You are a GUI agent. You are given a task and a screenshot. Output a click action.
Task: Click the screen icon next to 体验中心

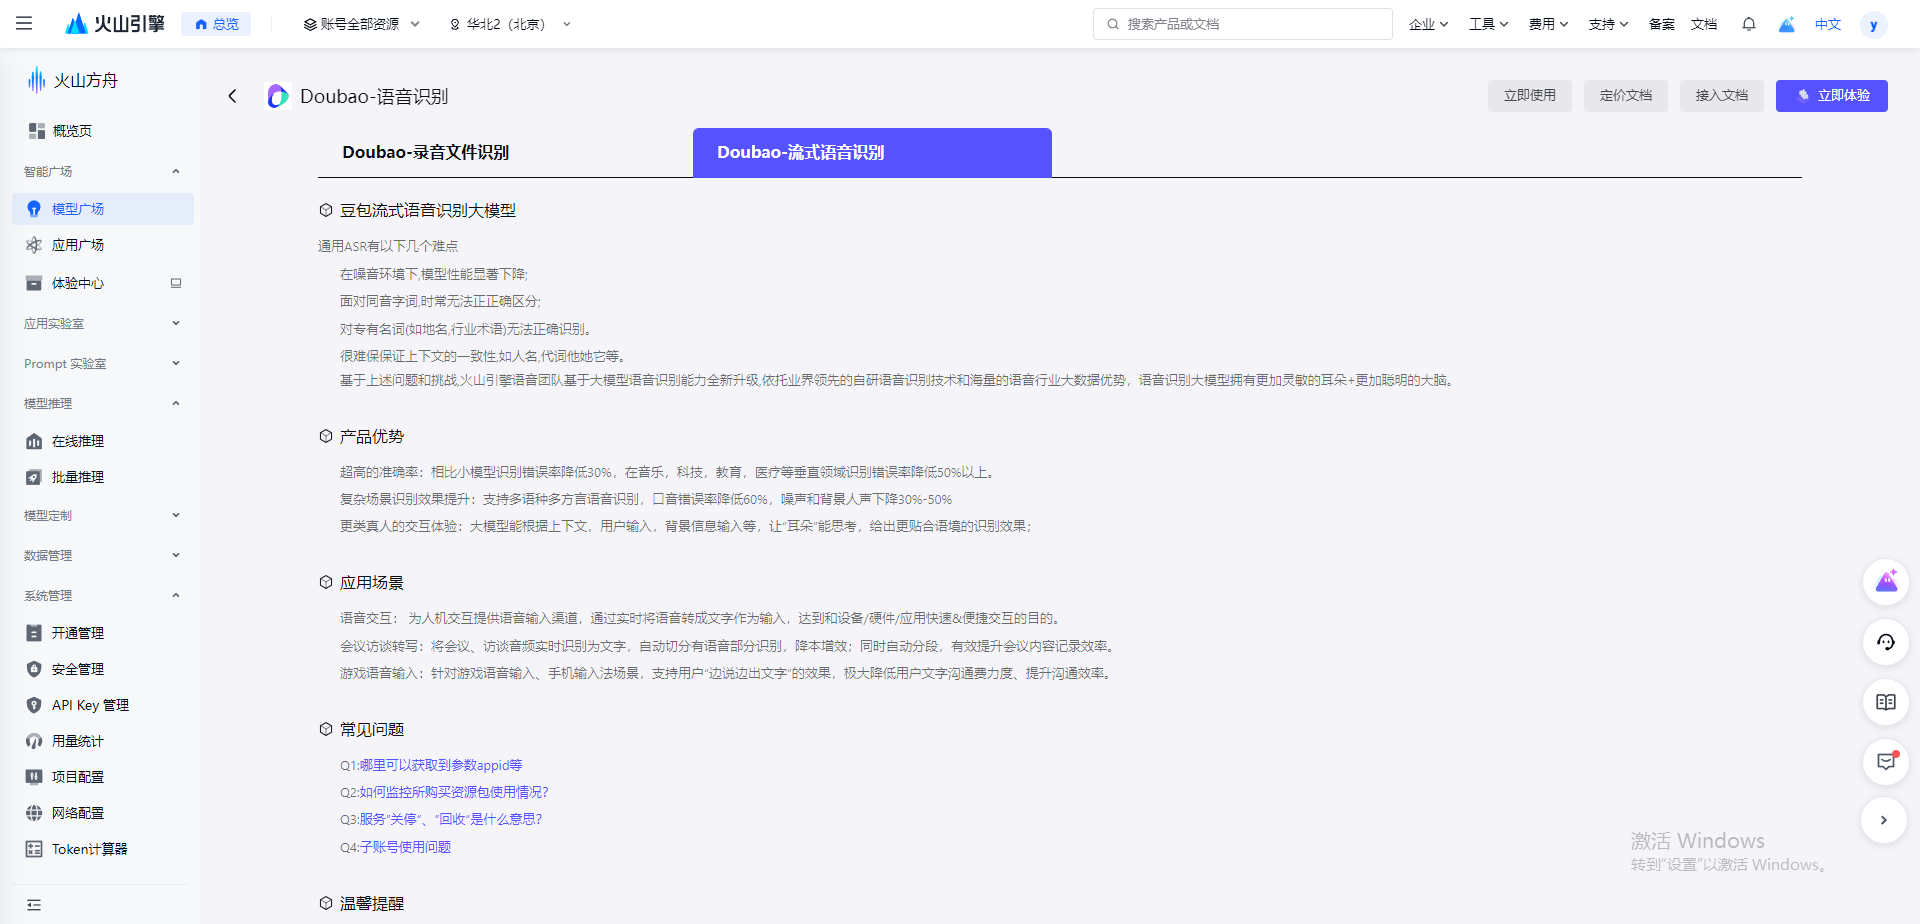tap(176, 283)
